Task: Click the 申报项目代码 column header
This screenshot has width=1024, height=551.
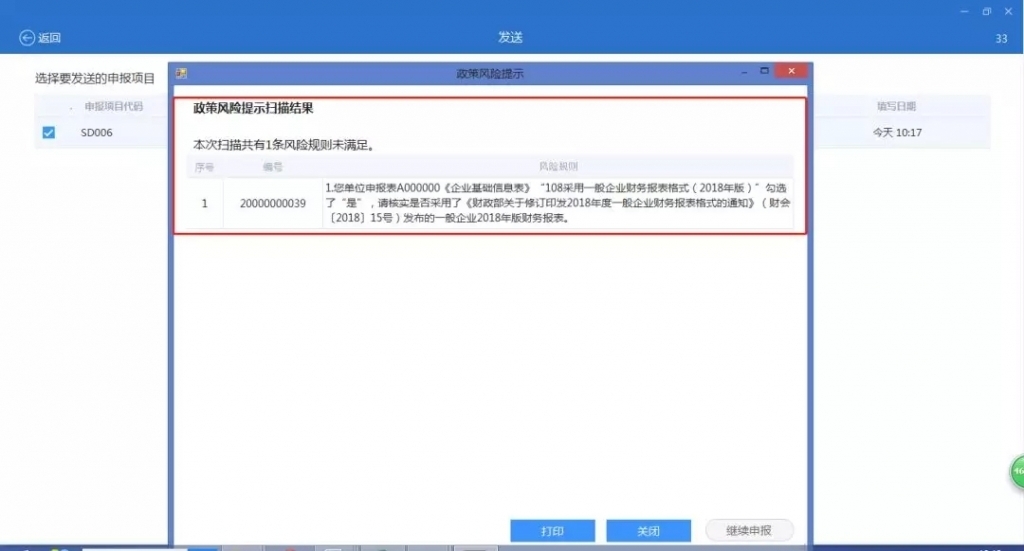Action: tap(114, 106)
